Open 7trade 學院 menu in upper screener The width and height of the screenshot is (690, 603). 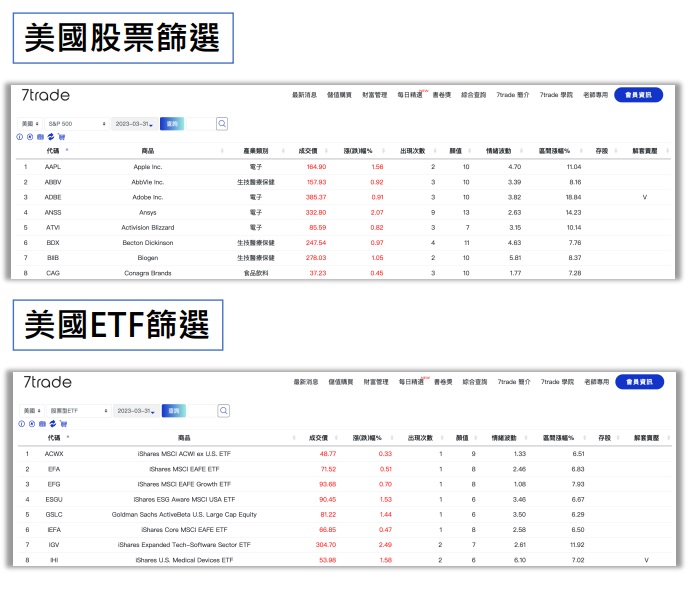[556, 95]
